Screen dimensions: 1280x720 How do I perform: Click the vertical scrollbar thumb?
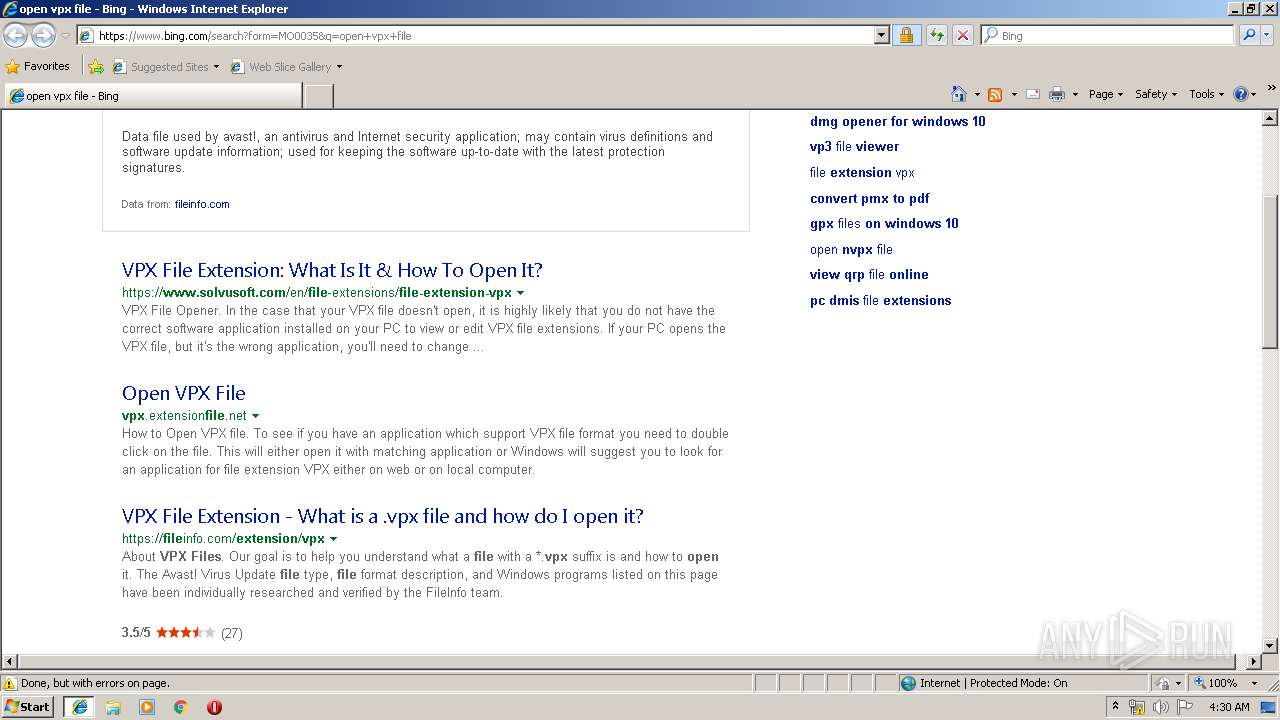pos(1270,272)
